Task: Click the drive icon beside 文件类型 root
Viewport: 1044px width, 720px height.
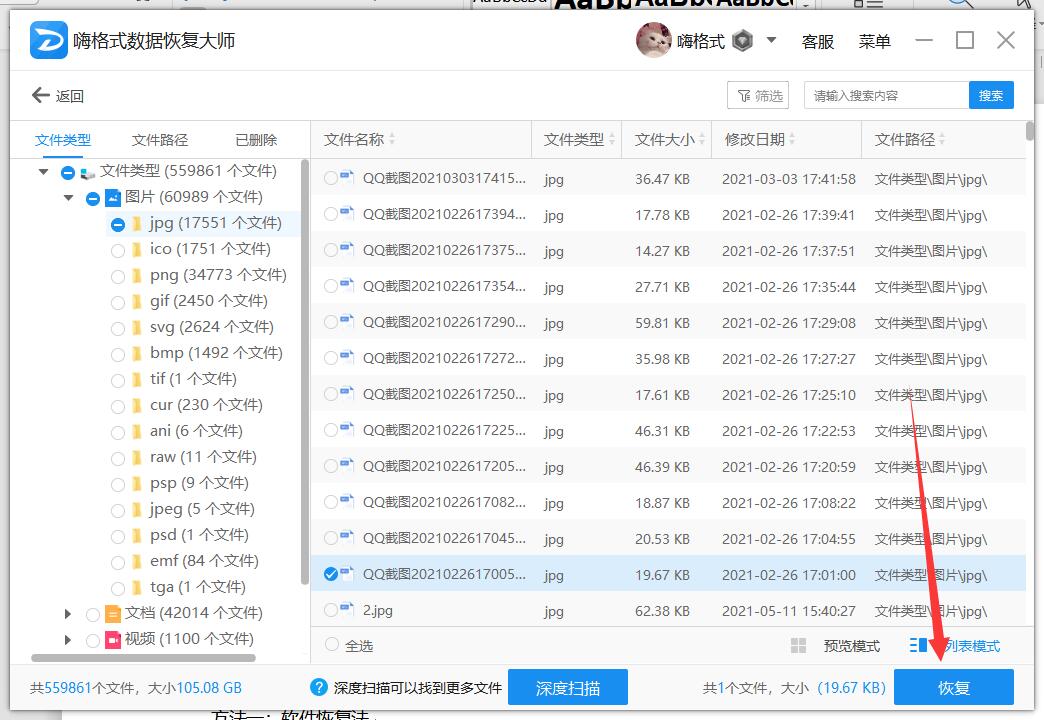Action: click(88, 173)
